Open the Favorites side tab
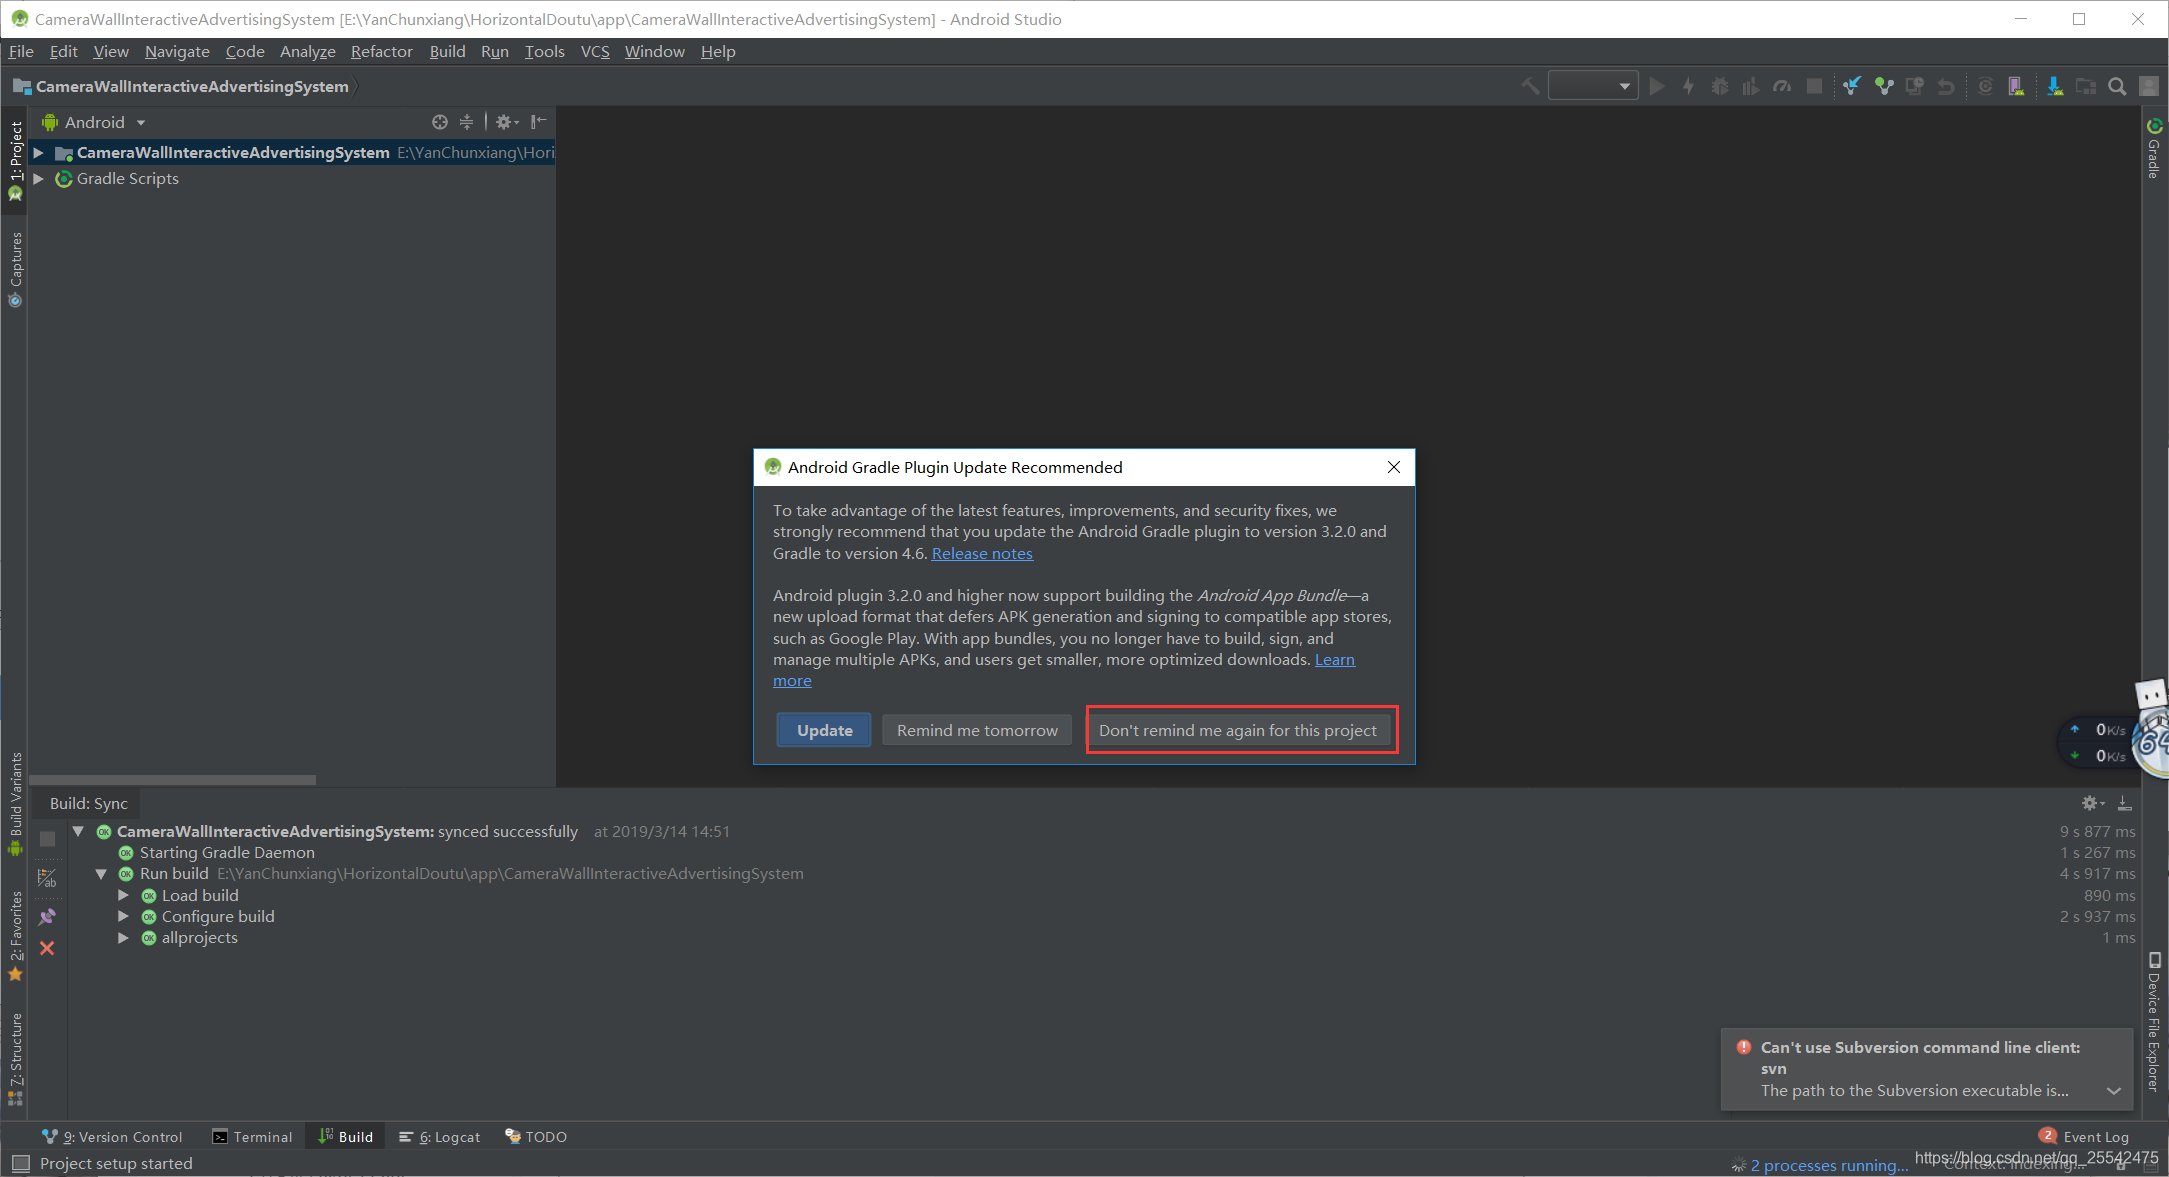The width and height of the screenshot is (2169, 1177). click(15, 934)
